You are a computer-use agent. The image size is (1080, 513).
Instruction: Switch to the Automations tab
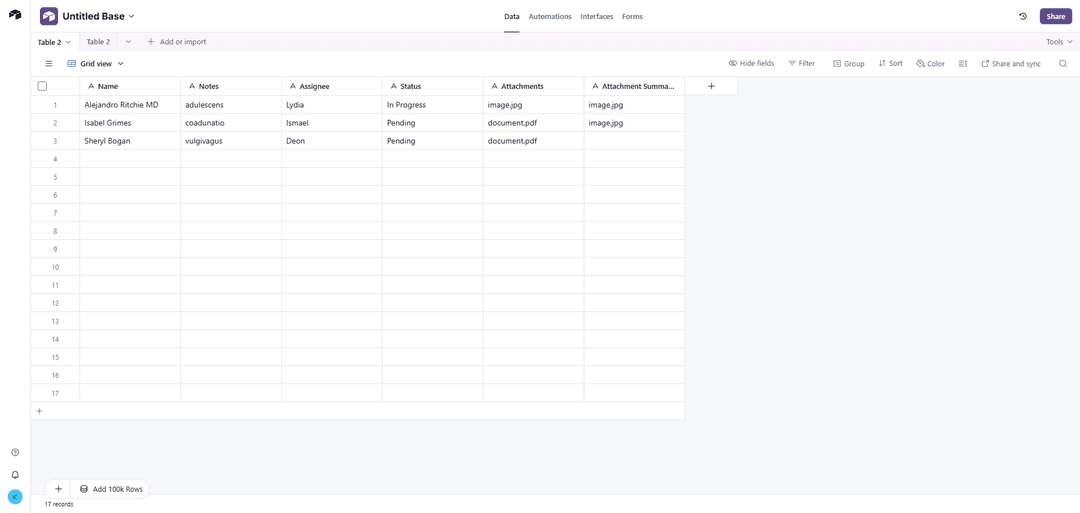tap(550, 17)
